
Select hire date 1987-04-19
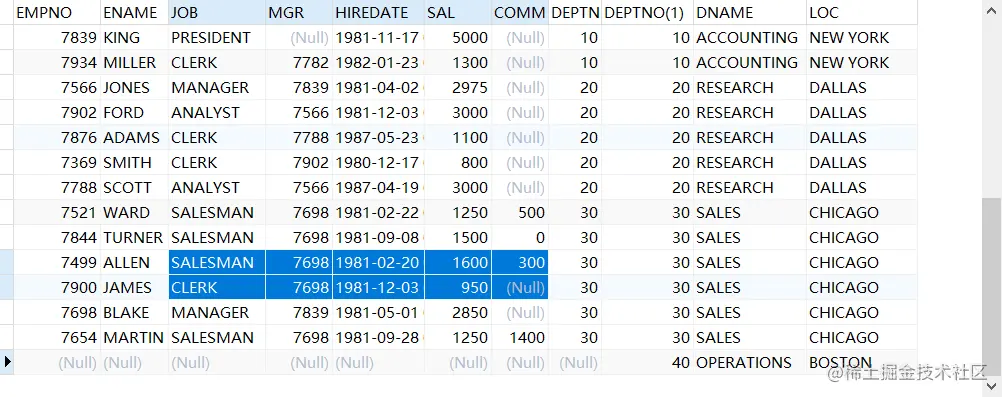pyautogui.click(x=378, y=187)
